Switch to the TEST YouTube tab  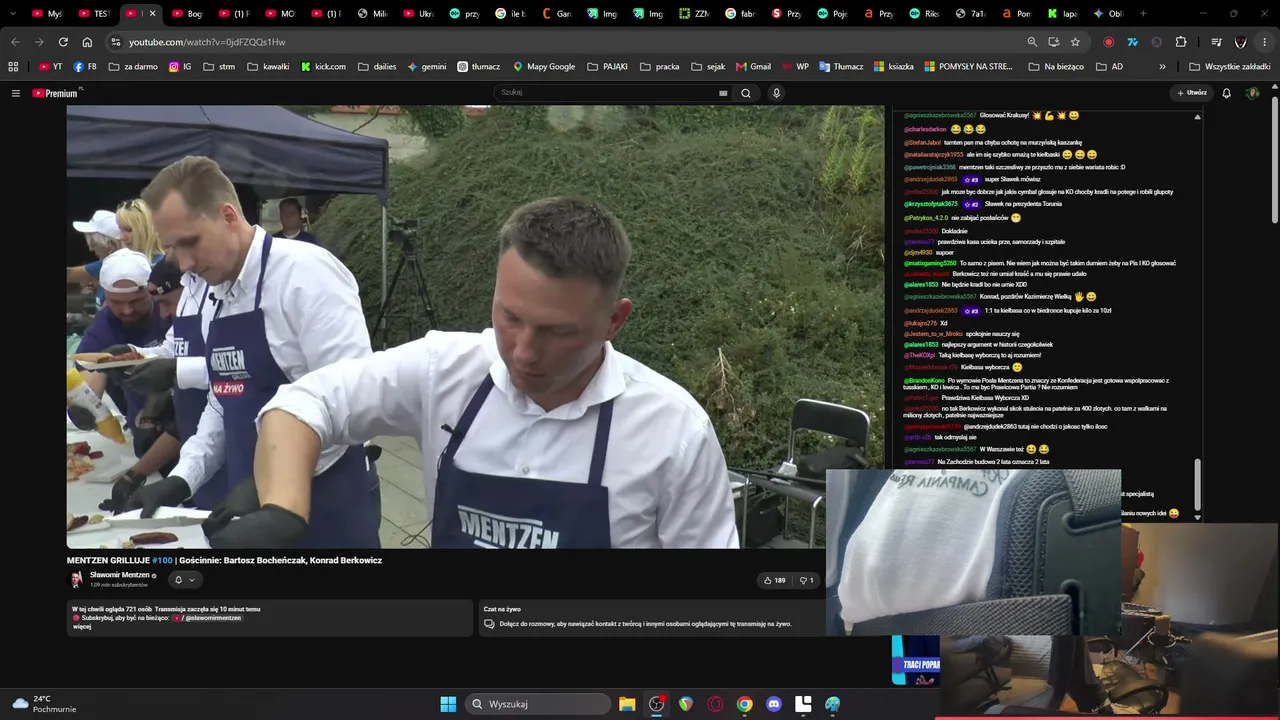(95, 14)
